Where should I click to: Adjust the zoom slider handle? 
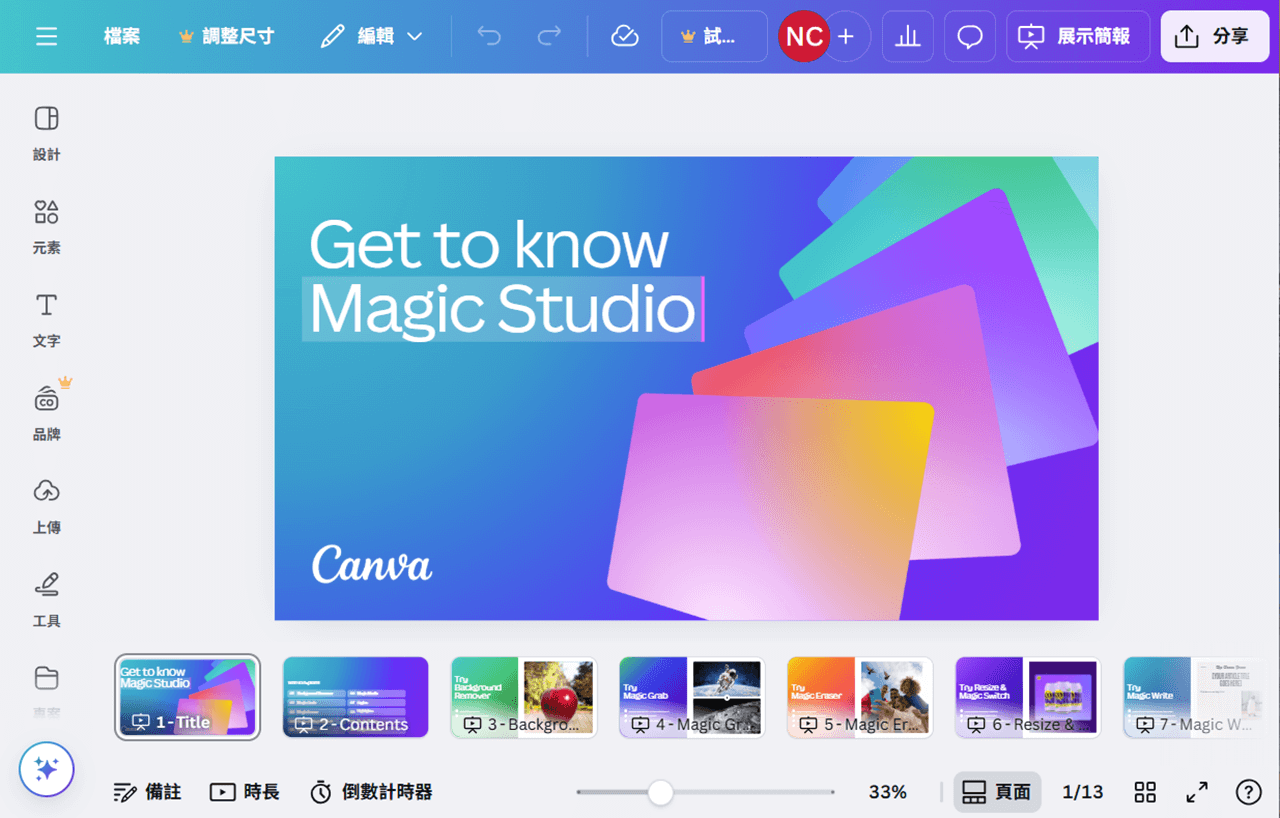pos(660,792)
